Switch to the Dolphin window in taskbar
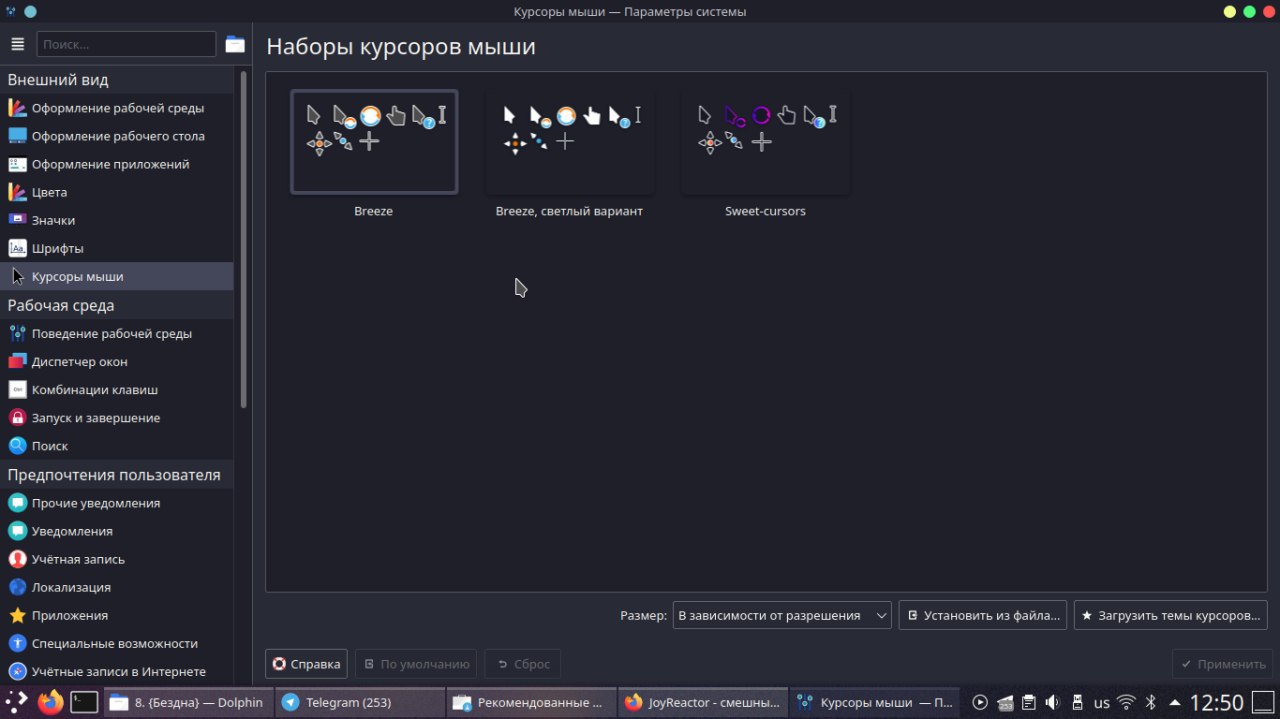Image resolution: width=1280 pixels, height=719 pixels. pyautogui.click(x=188, y=702)
